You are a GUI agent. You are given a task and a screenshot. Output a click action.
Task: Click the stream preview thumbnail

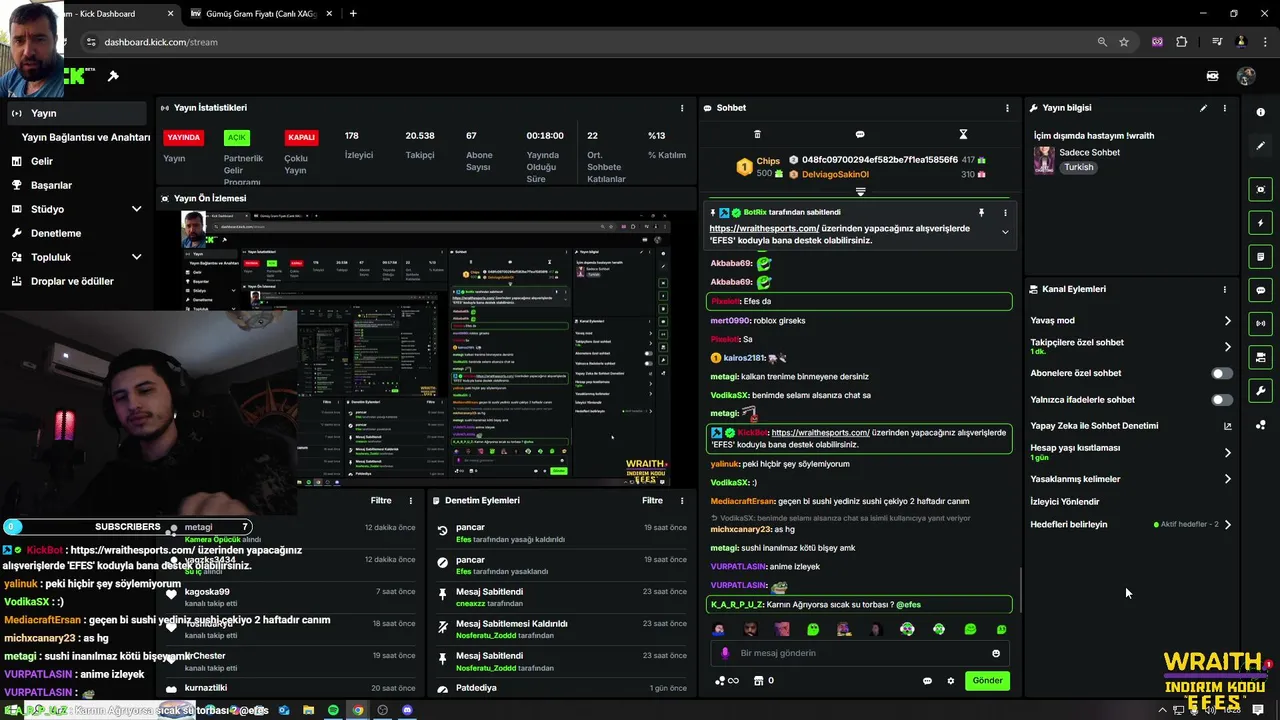point(427,347)
